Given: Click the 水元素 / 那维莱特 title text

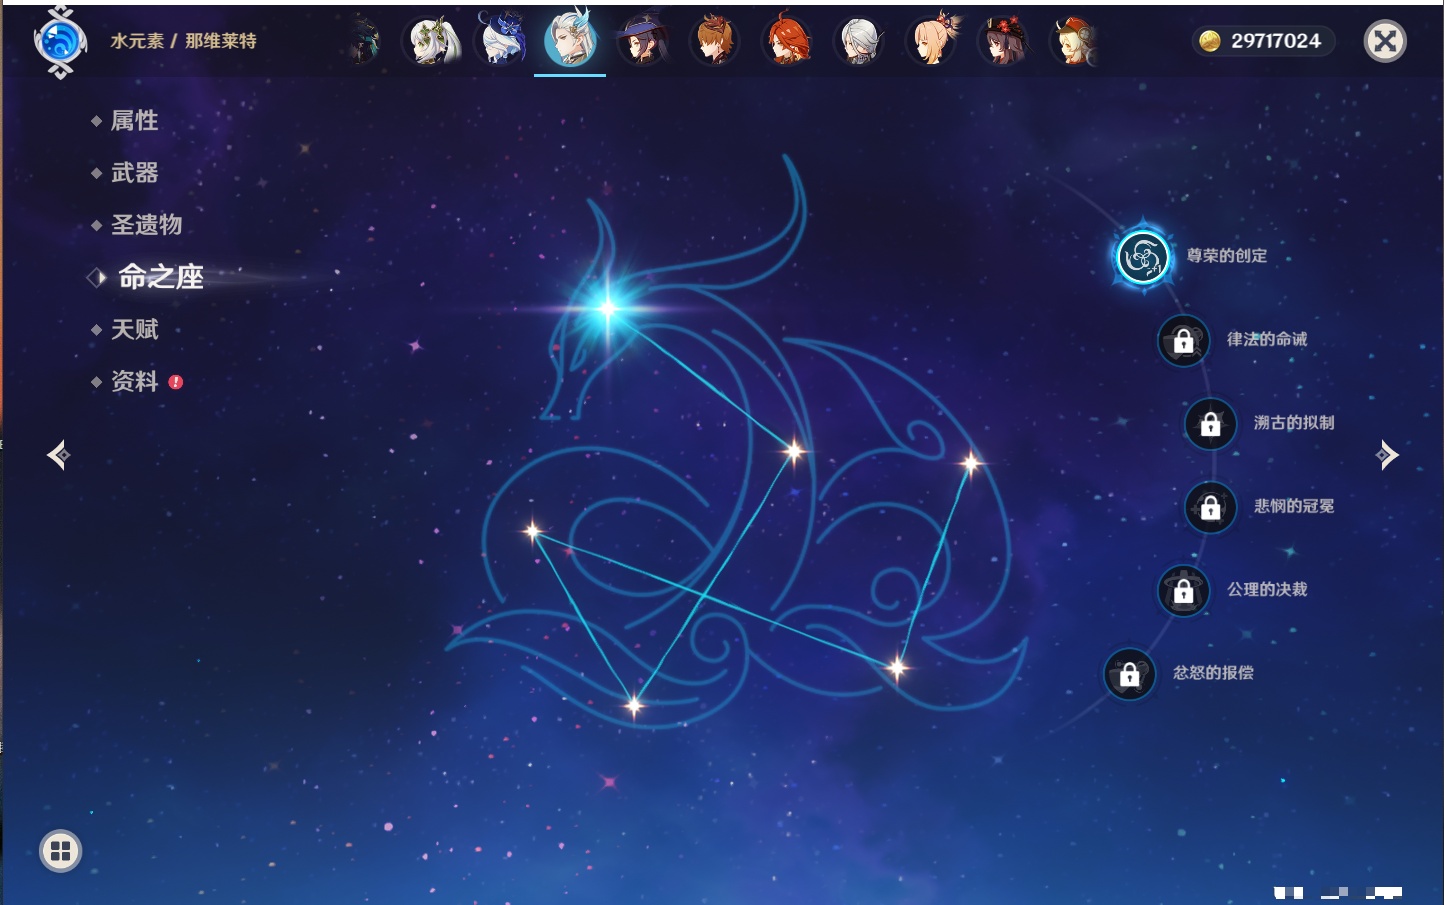Looking at the screenshot, I should [183, 41].
